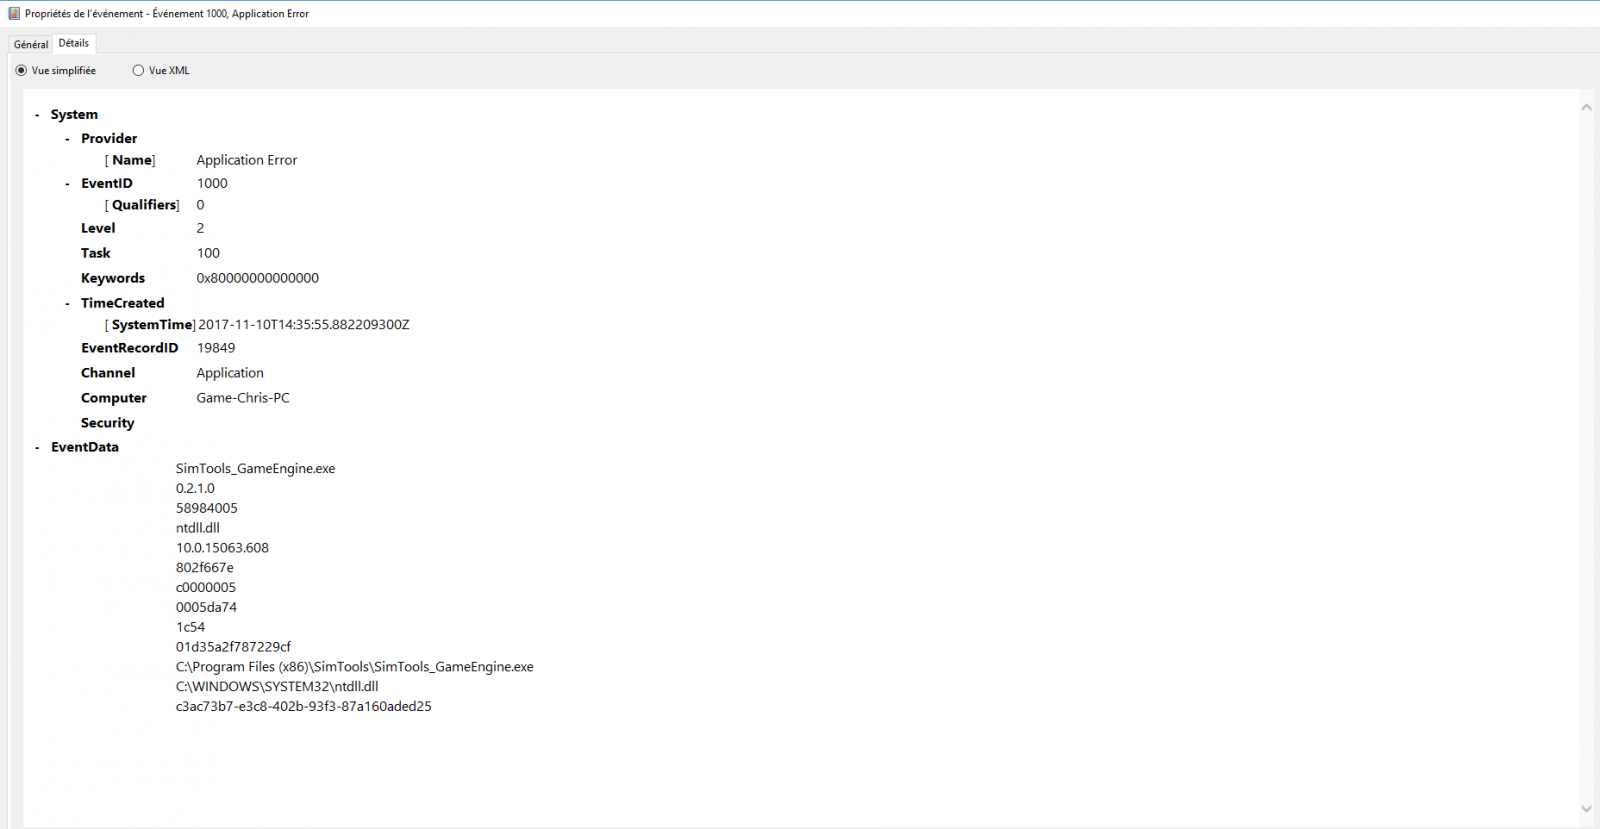Select the Channel label
This screenshot has height=829, width=1600.
click(x=108, y=373)
